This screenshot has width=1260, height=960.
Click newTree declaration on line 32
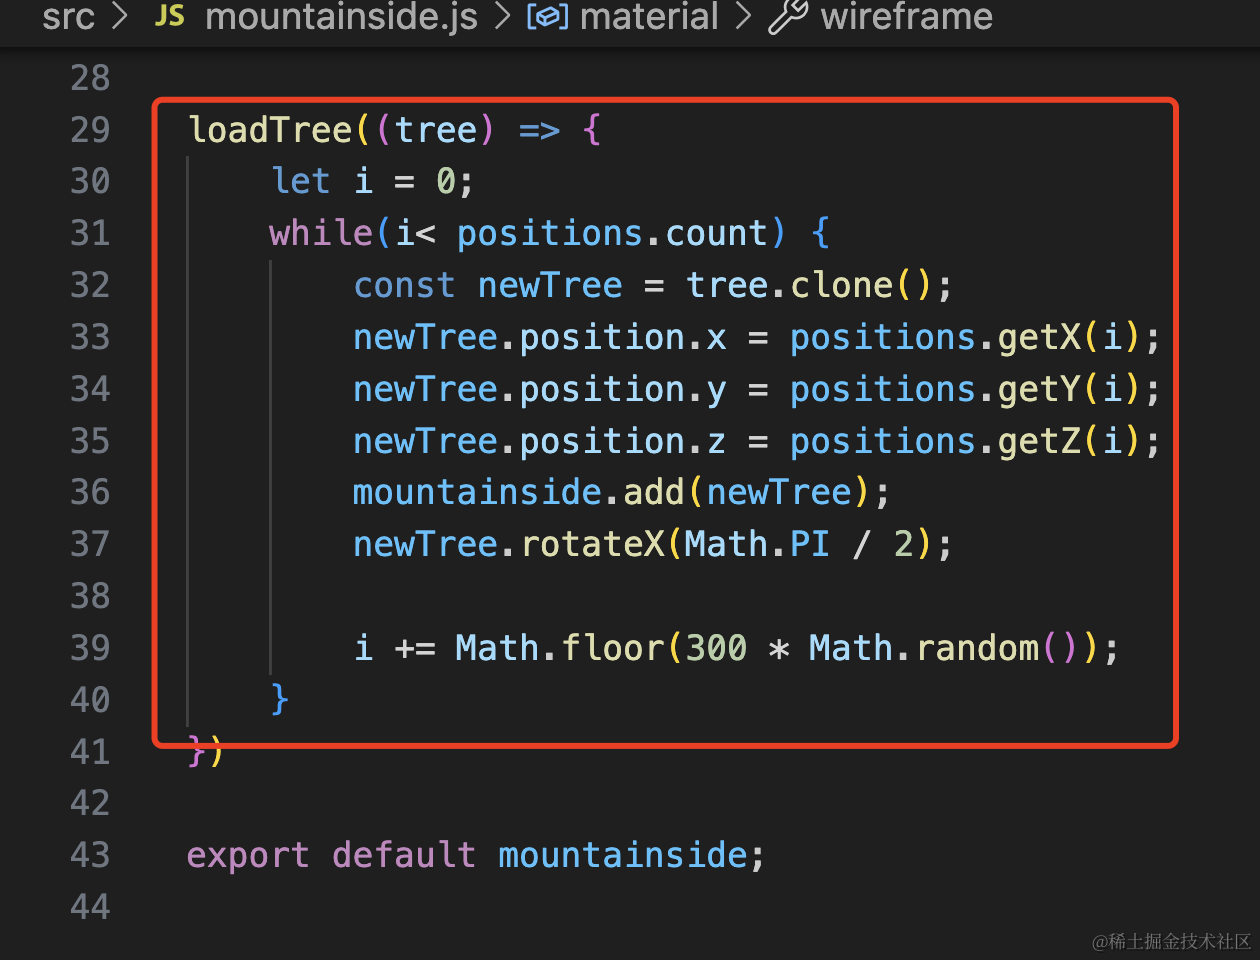(550, 285)
